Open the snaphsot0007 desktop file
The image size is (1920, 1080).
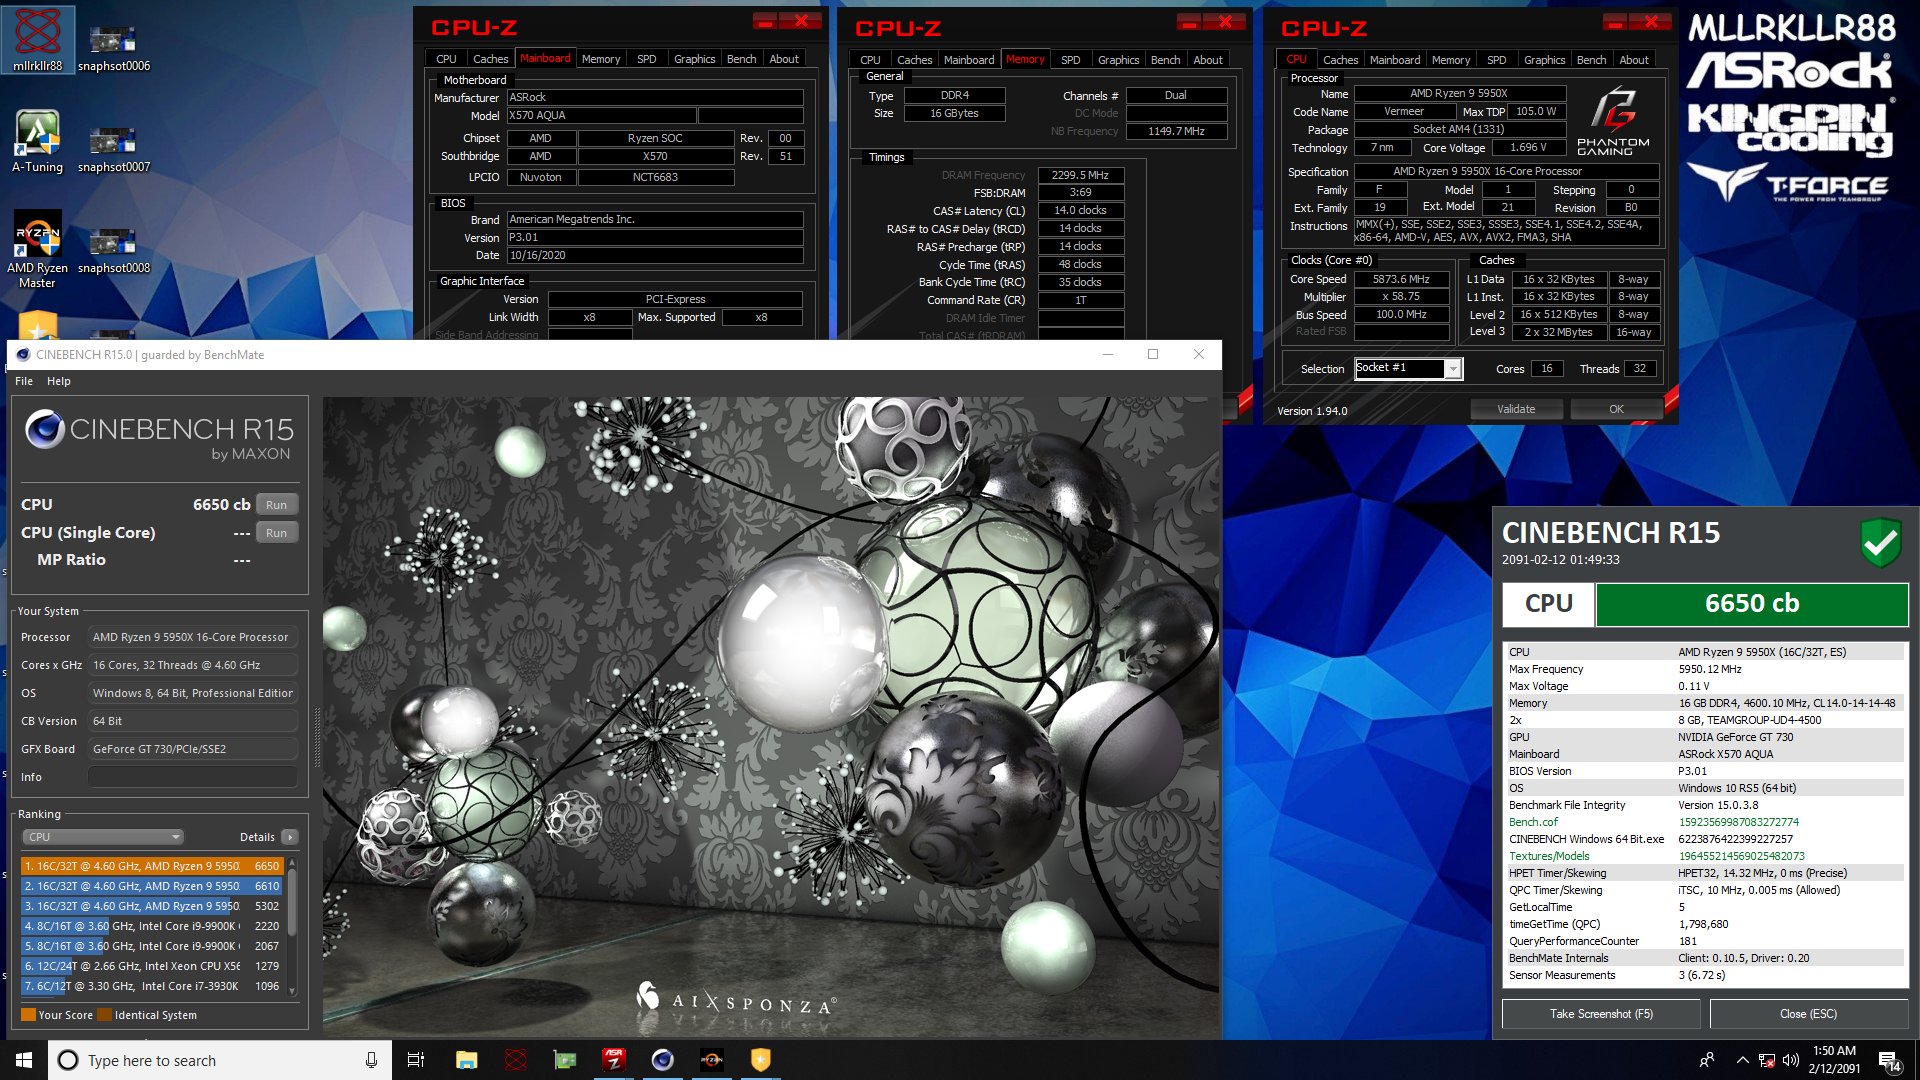[x=114, y=150]
